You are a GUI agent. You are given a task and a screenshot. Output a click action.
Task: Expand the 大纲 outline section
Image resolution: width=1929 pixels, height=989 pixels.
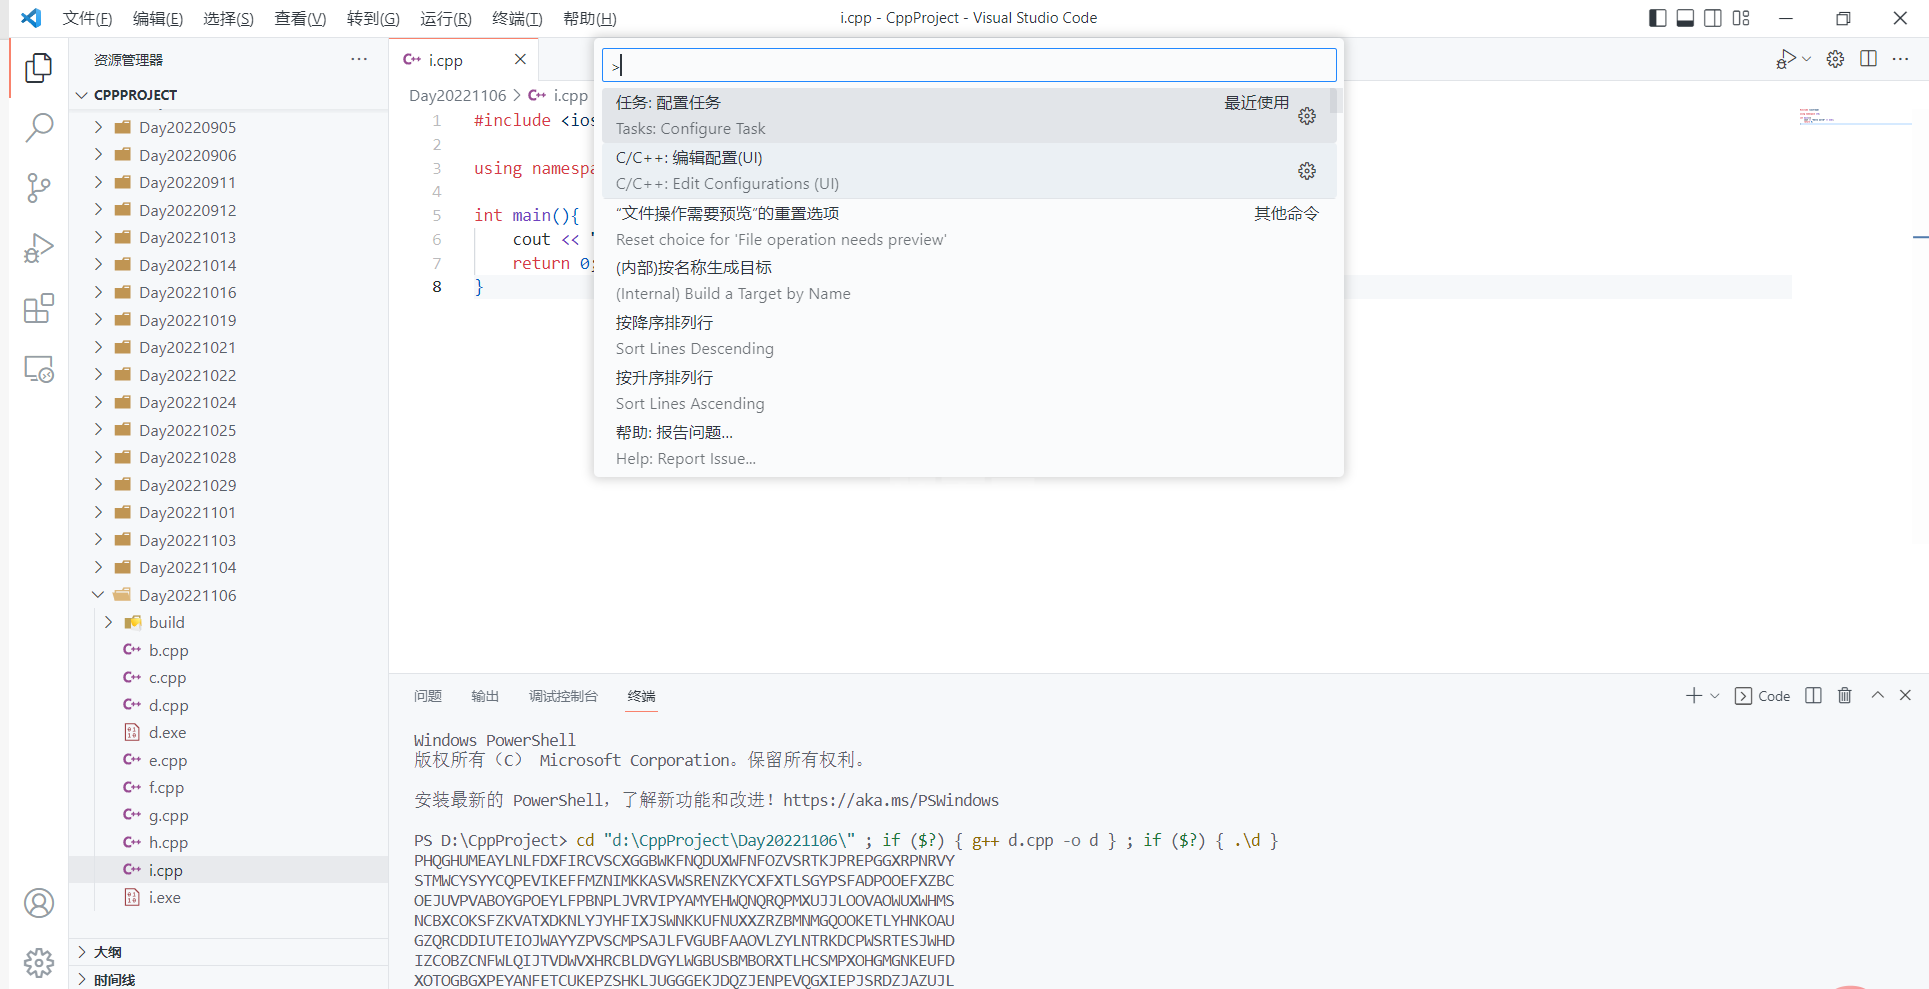[228, 952]
